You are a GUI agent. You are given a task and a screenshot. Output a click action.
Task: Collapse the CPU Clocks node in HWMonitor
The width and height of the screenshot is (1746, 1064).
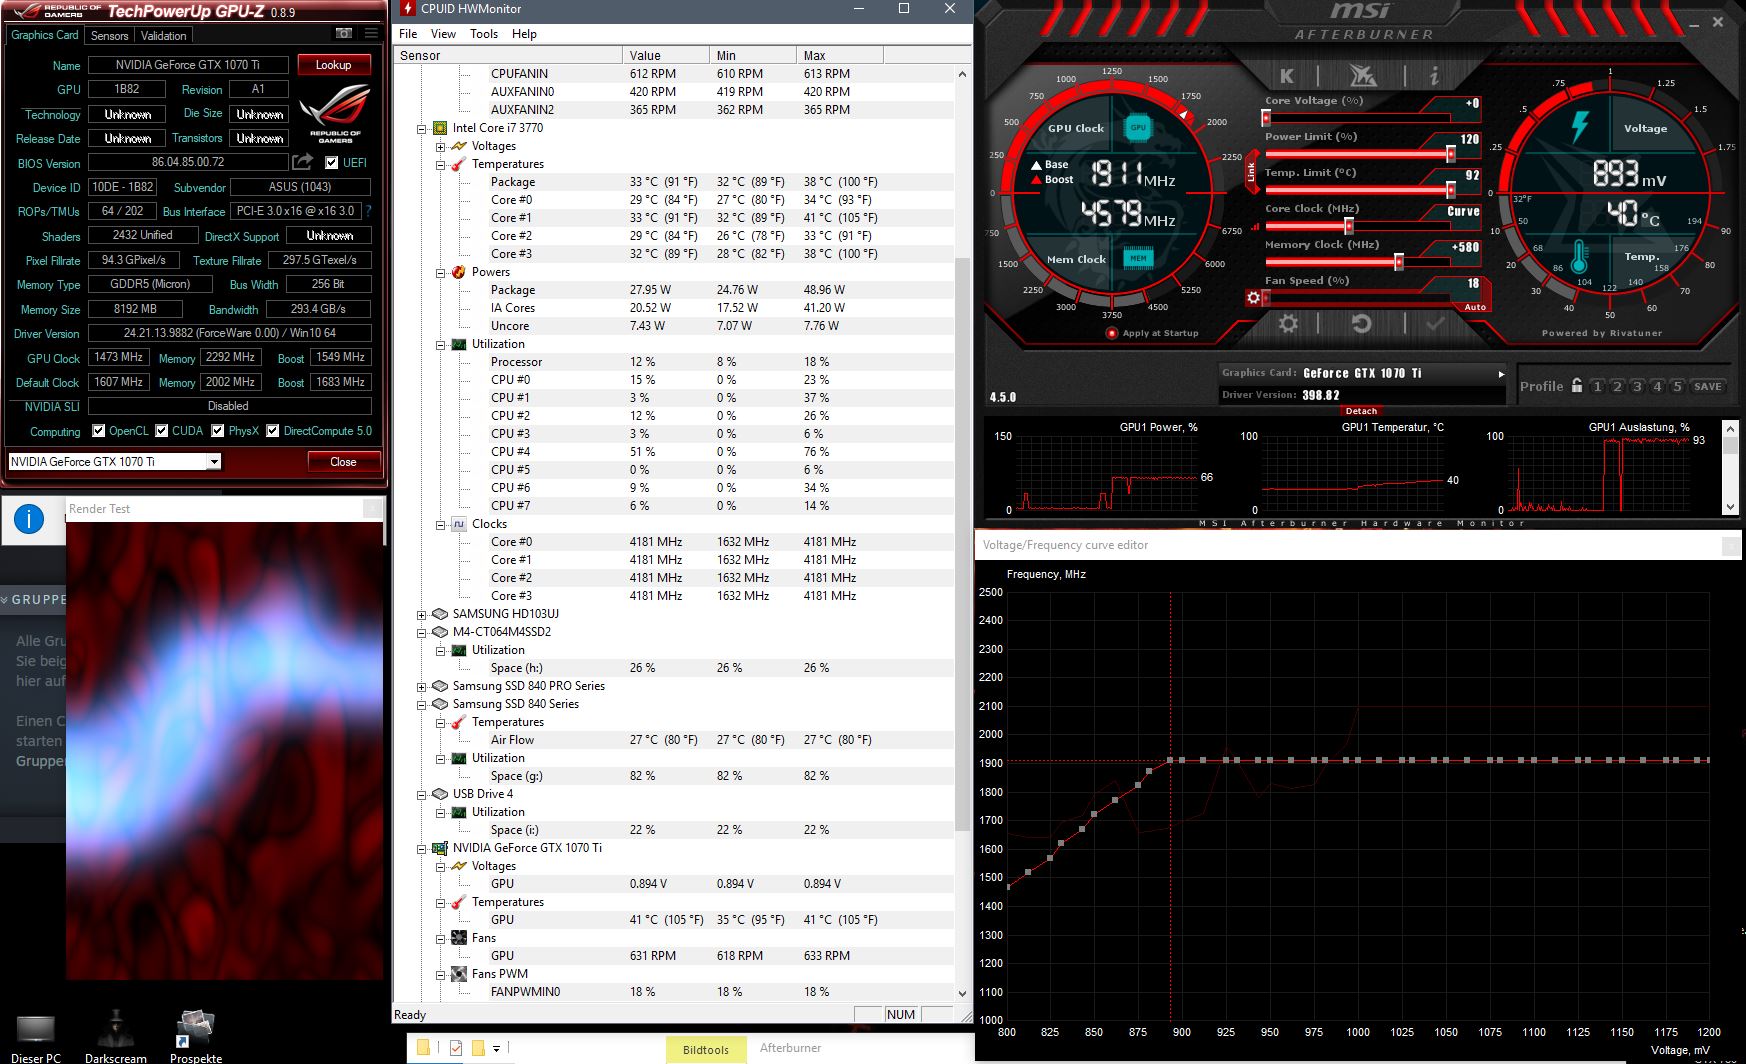pos(440,524)
